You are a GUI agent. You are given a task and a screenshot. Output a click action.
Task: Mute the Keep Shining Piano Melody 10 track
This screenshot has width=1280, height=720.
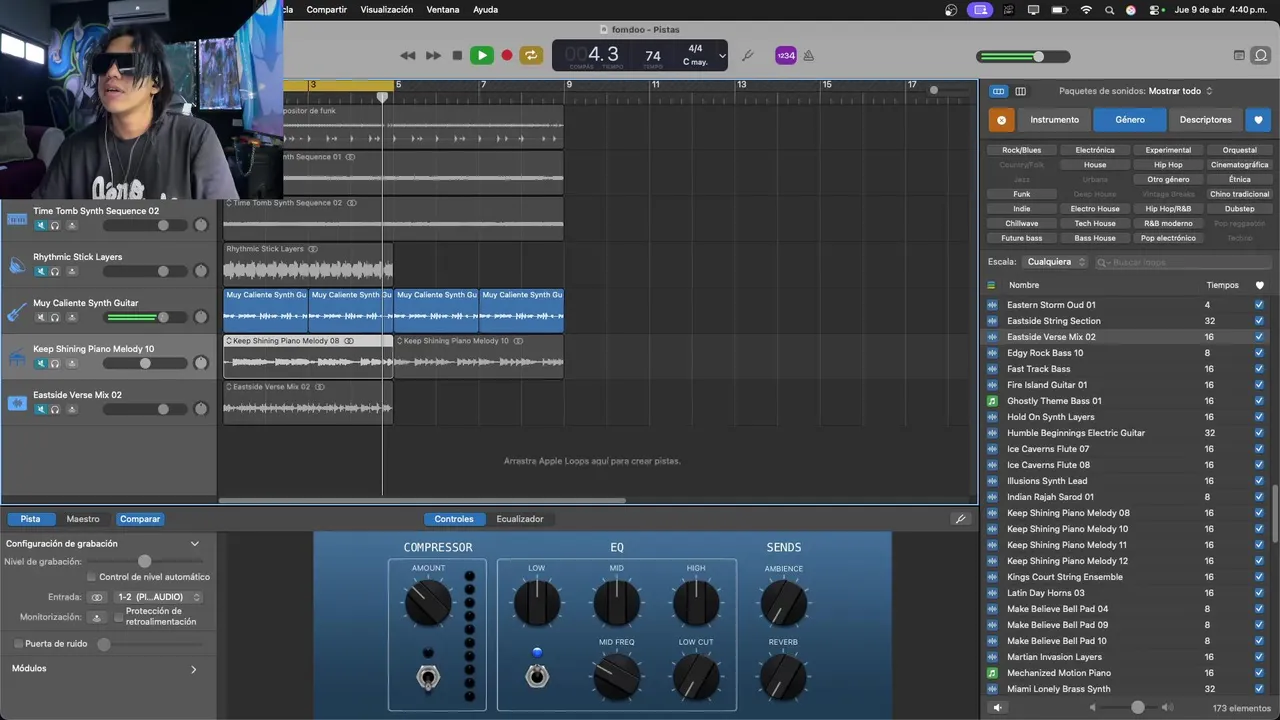click(x=41, y=363)
